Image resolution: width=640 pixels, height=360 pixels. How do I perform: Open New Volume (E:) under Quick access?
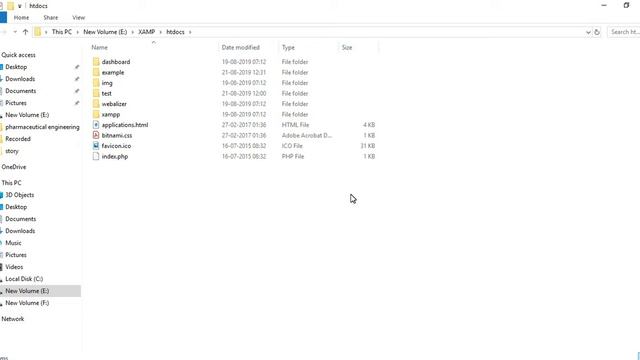click(x=27, y=115)
